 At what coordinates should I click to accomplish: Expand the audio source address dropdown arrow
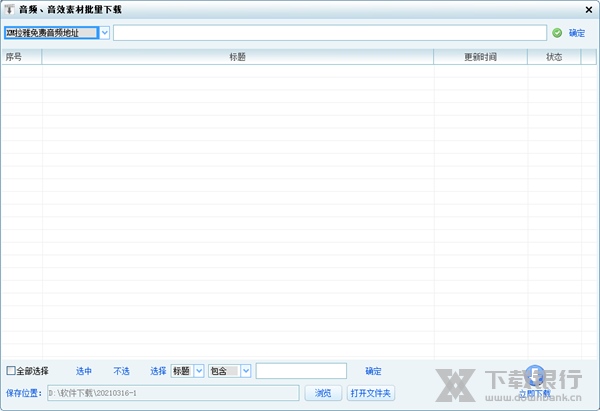click(x=105, y=33)
